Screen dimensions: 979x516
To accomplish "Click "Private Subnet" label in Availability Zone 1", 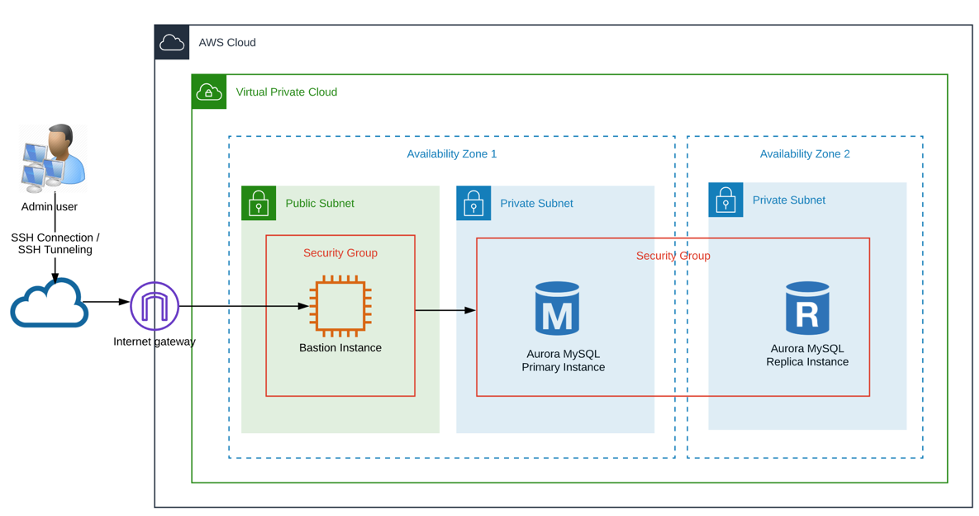I will tap(536, 203).
